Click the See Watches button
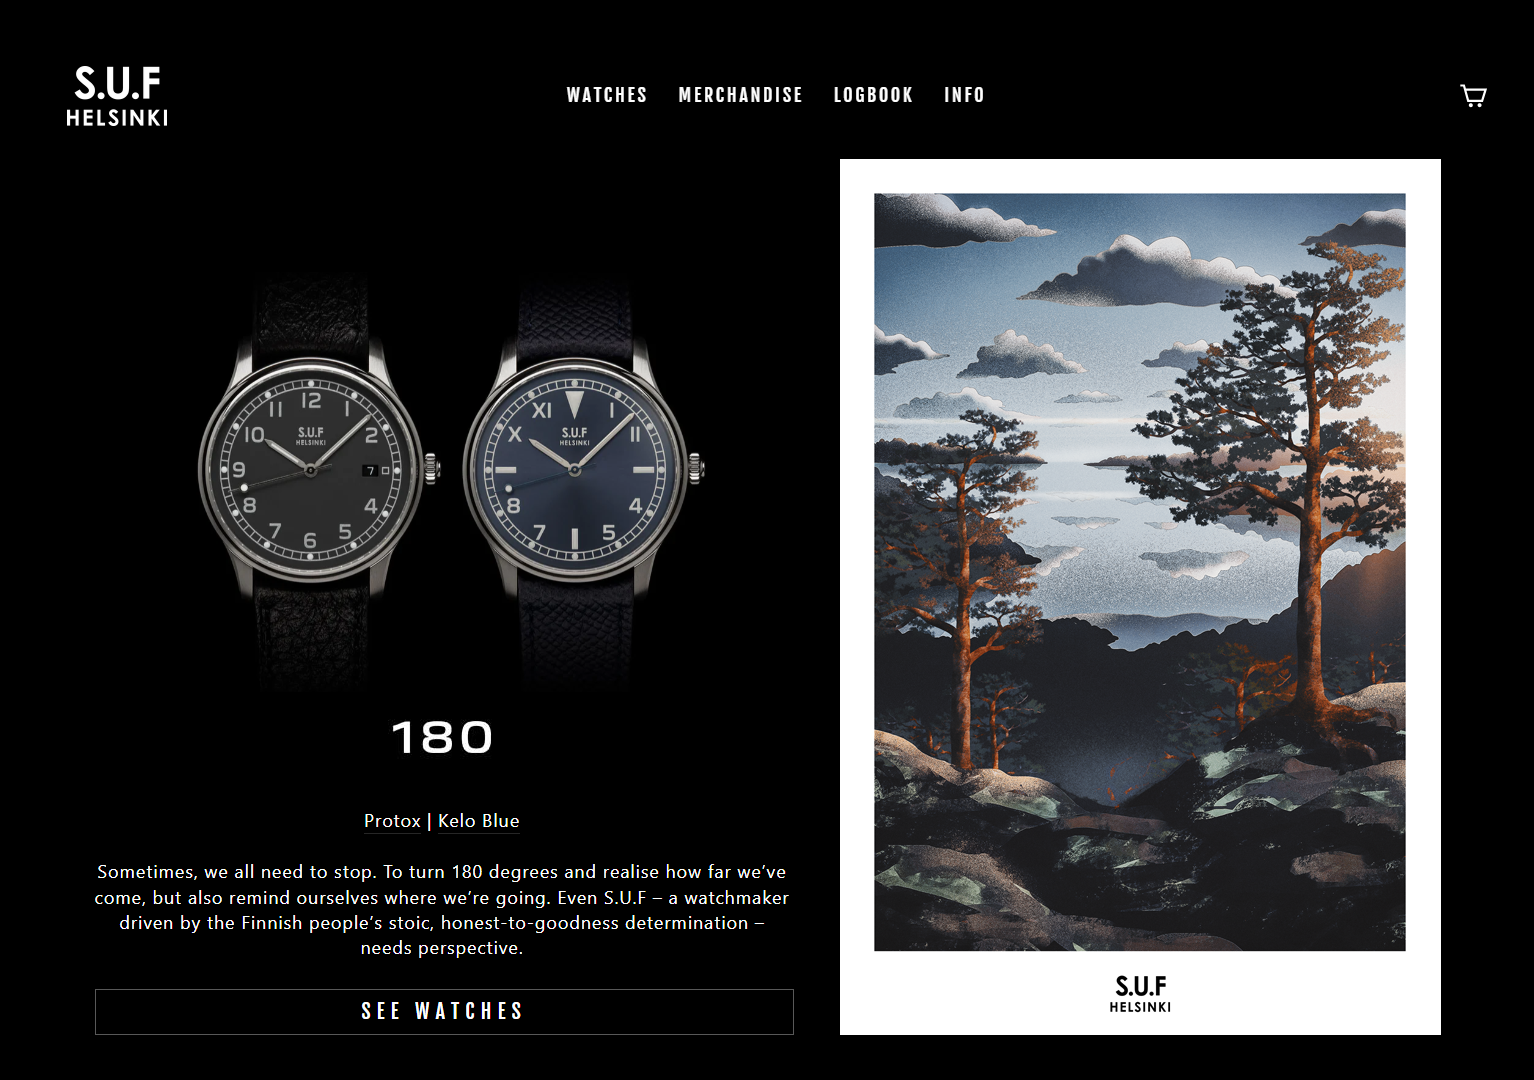The width and height of the screenshot is (1534, 1080). (444, 1012)
